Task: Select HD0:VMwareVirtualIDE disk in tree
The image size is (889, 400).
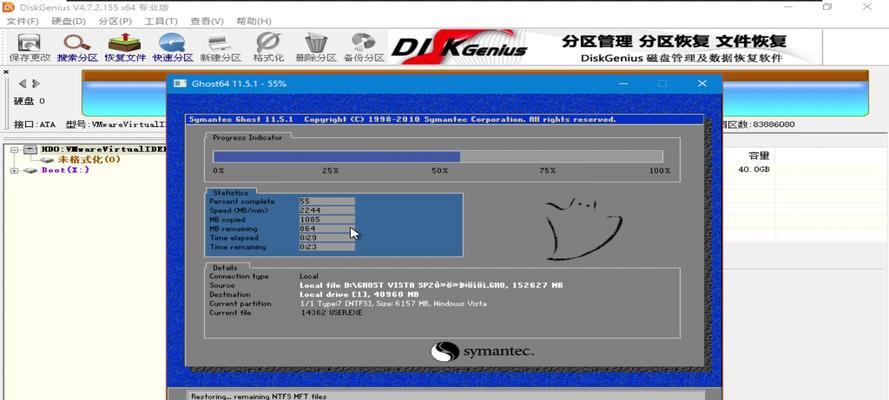Action: click(103, 149)
